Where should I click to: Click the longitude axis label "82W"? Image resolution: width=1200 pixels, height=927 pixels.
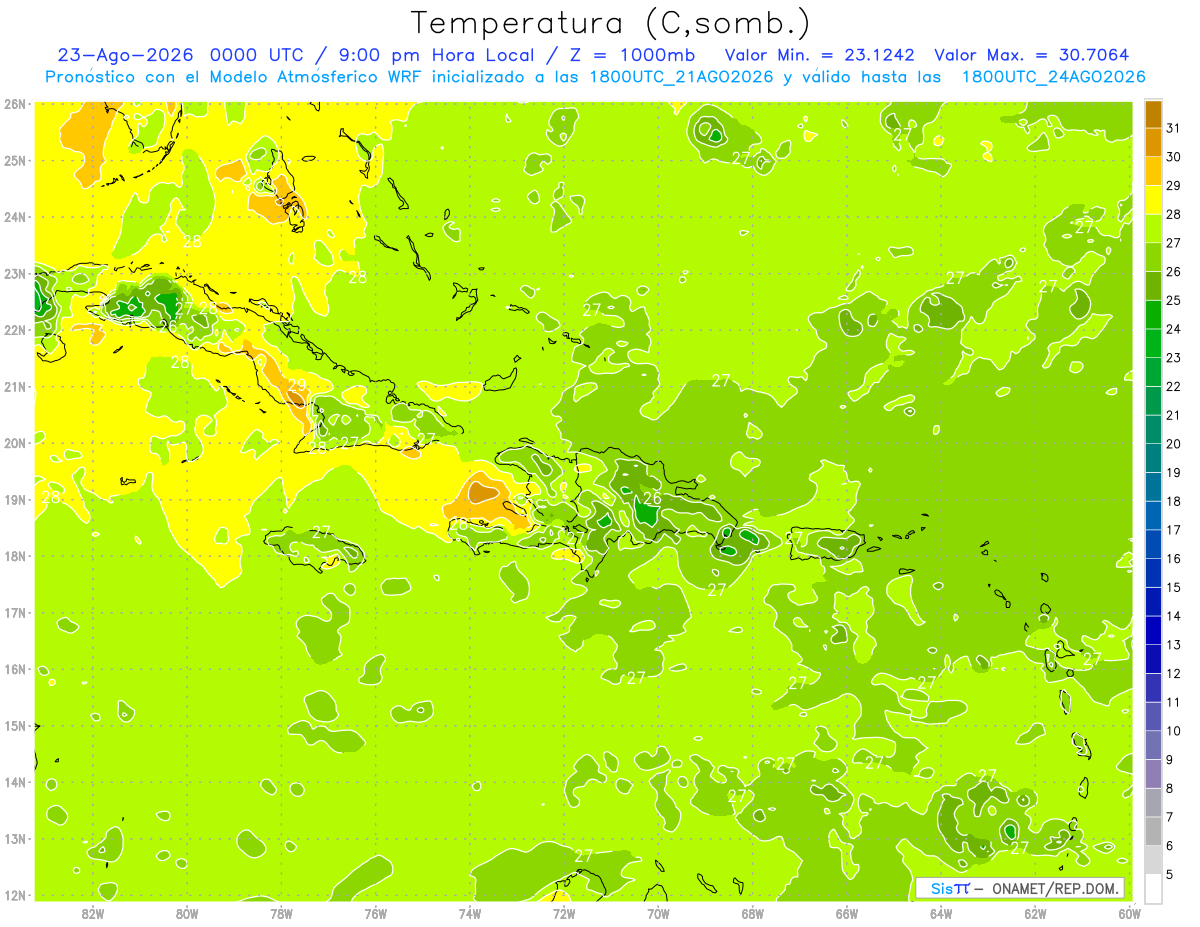tap(93, 914)
